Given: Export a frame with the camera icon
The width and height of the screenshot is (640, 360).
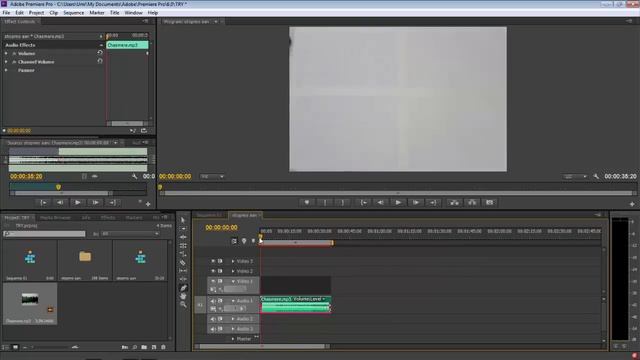Looking at the screenshot, I should click(x=489, y=202).
